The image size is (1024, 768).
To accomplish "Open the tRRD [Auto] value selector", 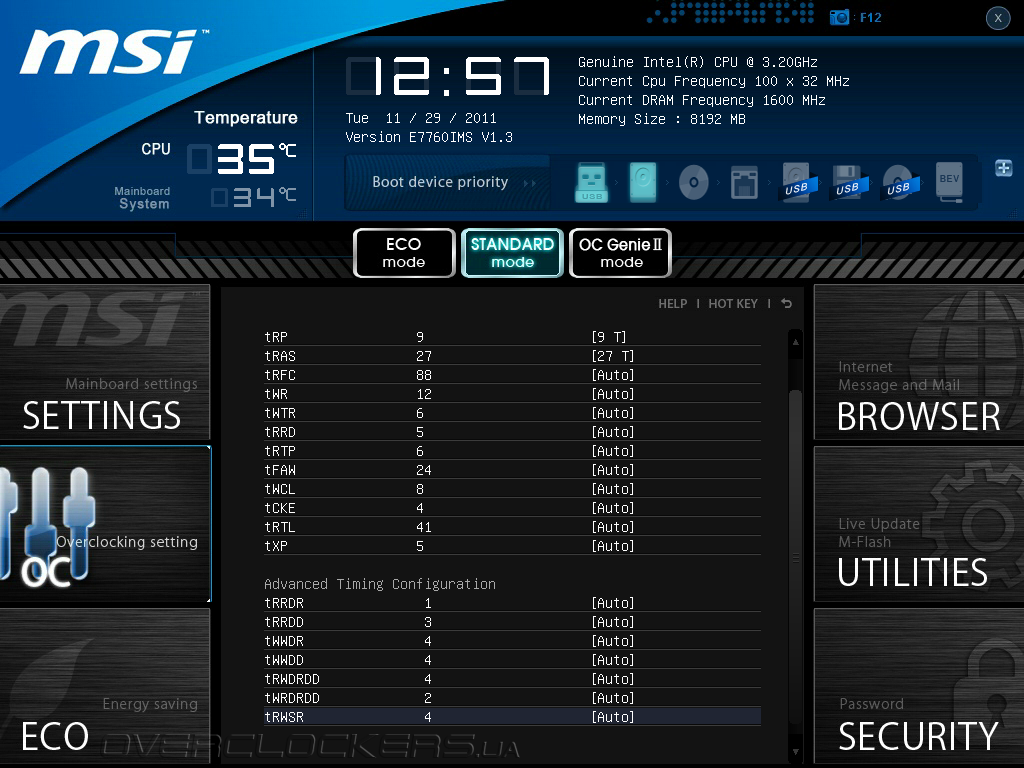I will [x=613, y=432].
